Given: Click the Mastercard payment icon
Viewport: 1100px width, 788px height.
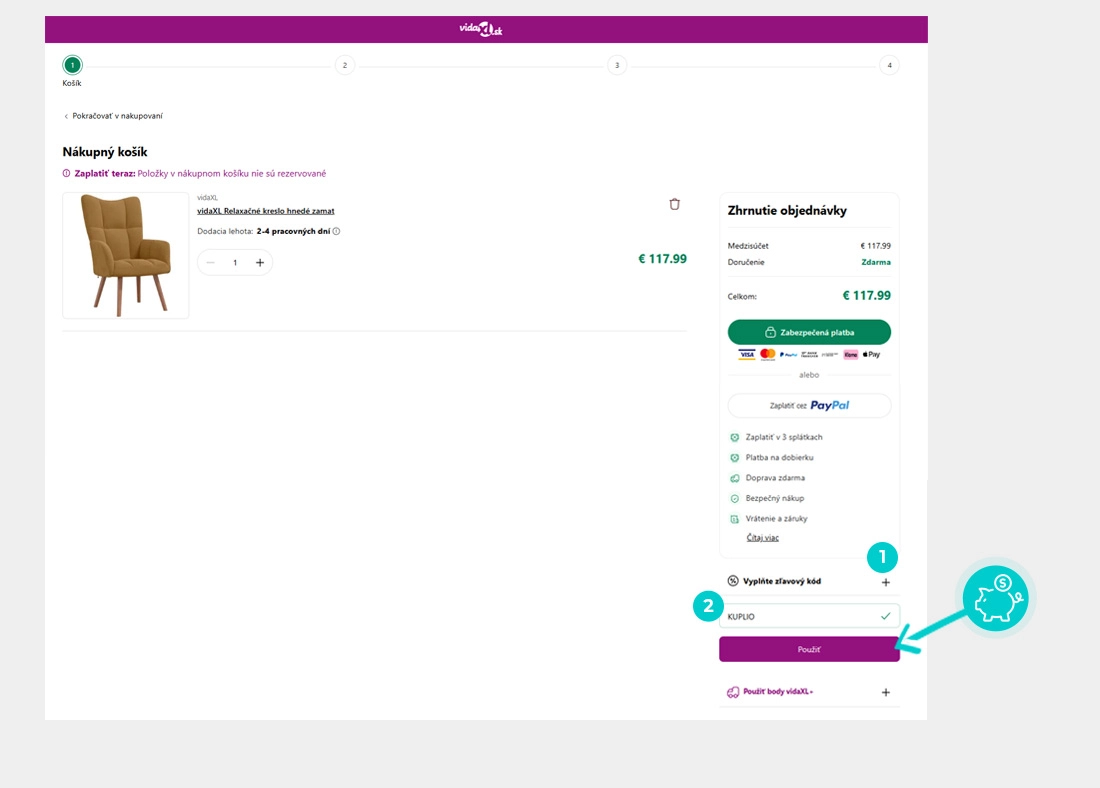Looking at the screenshot, I should 767,354.
